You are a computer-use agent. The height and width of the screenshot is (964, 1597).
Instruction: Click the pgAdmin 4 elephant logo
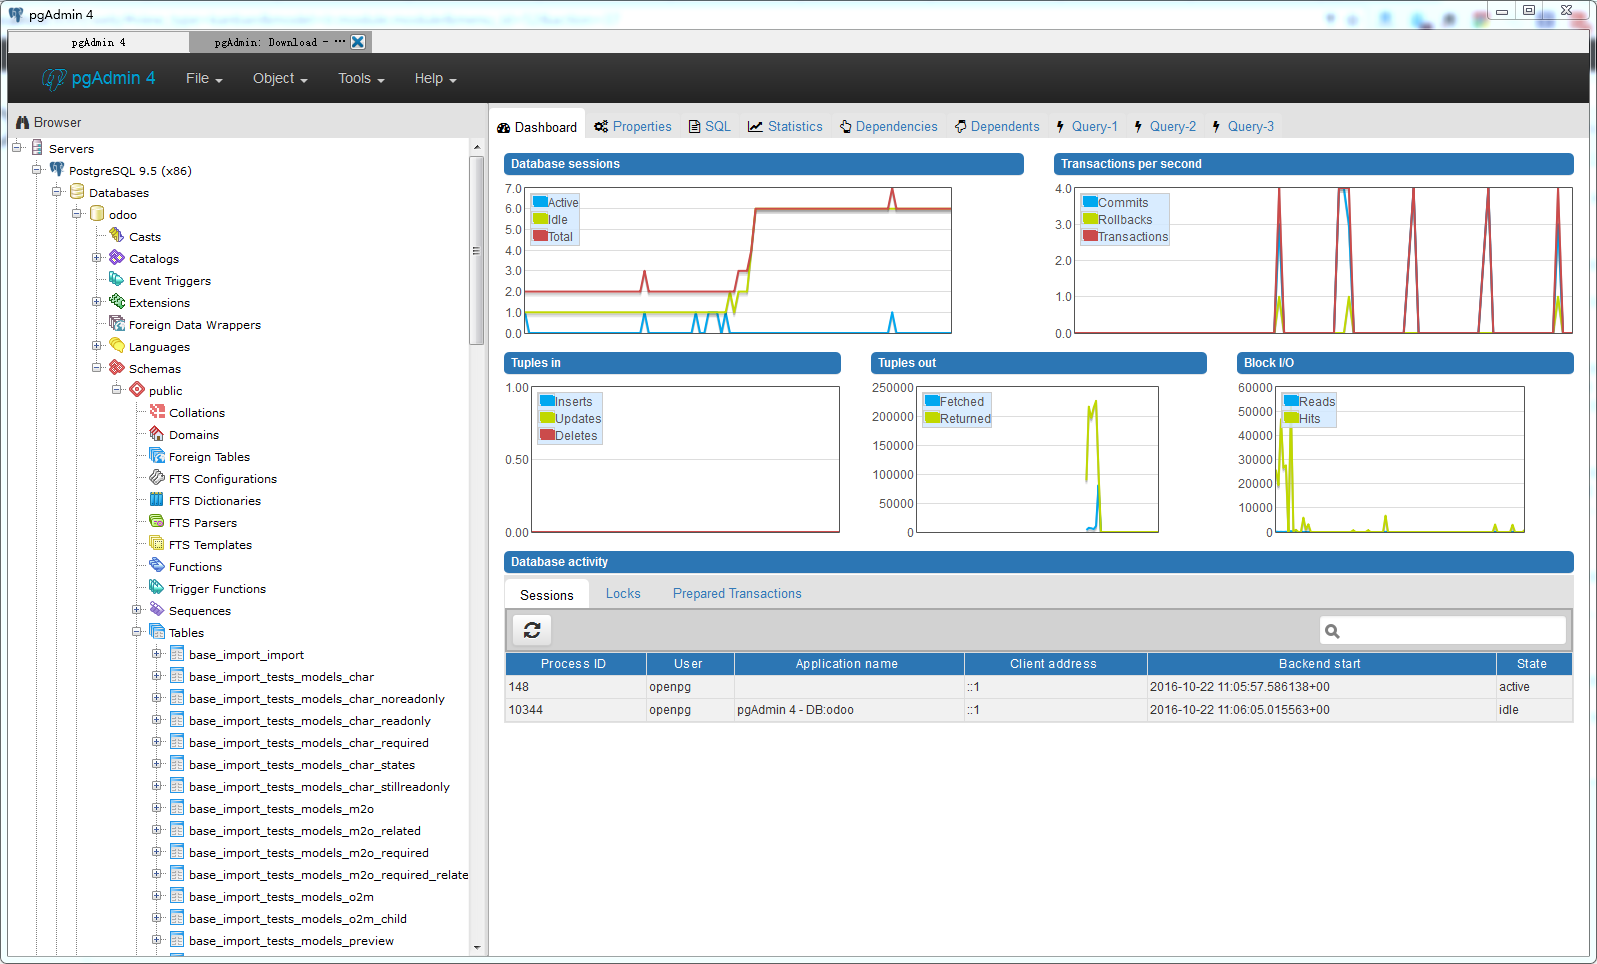point(53,79)
